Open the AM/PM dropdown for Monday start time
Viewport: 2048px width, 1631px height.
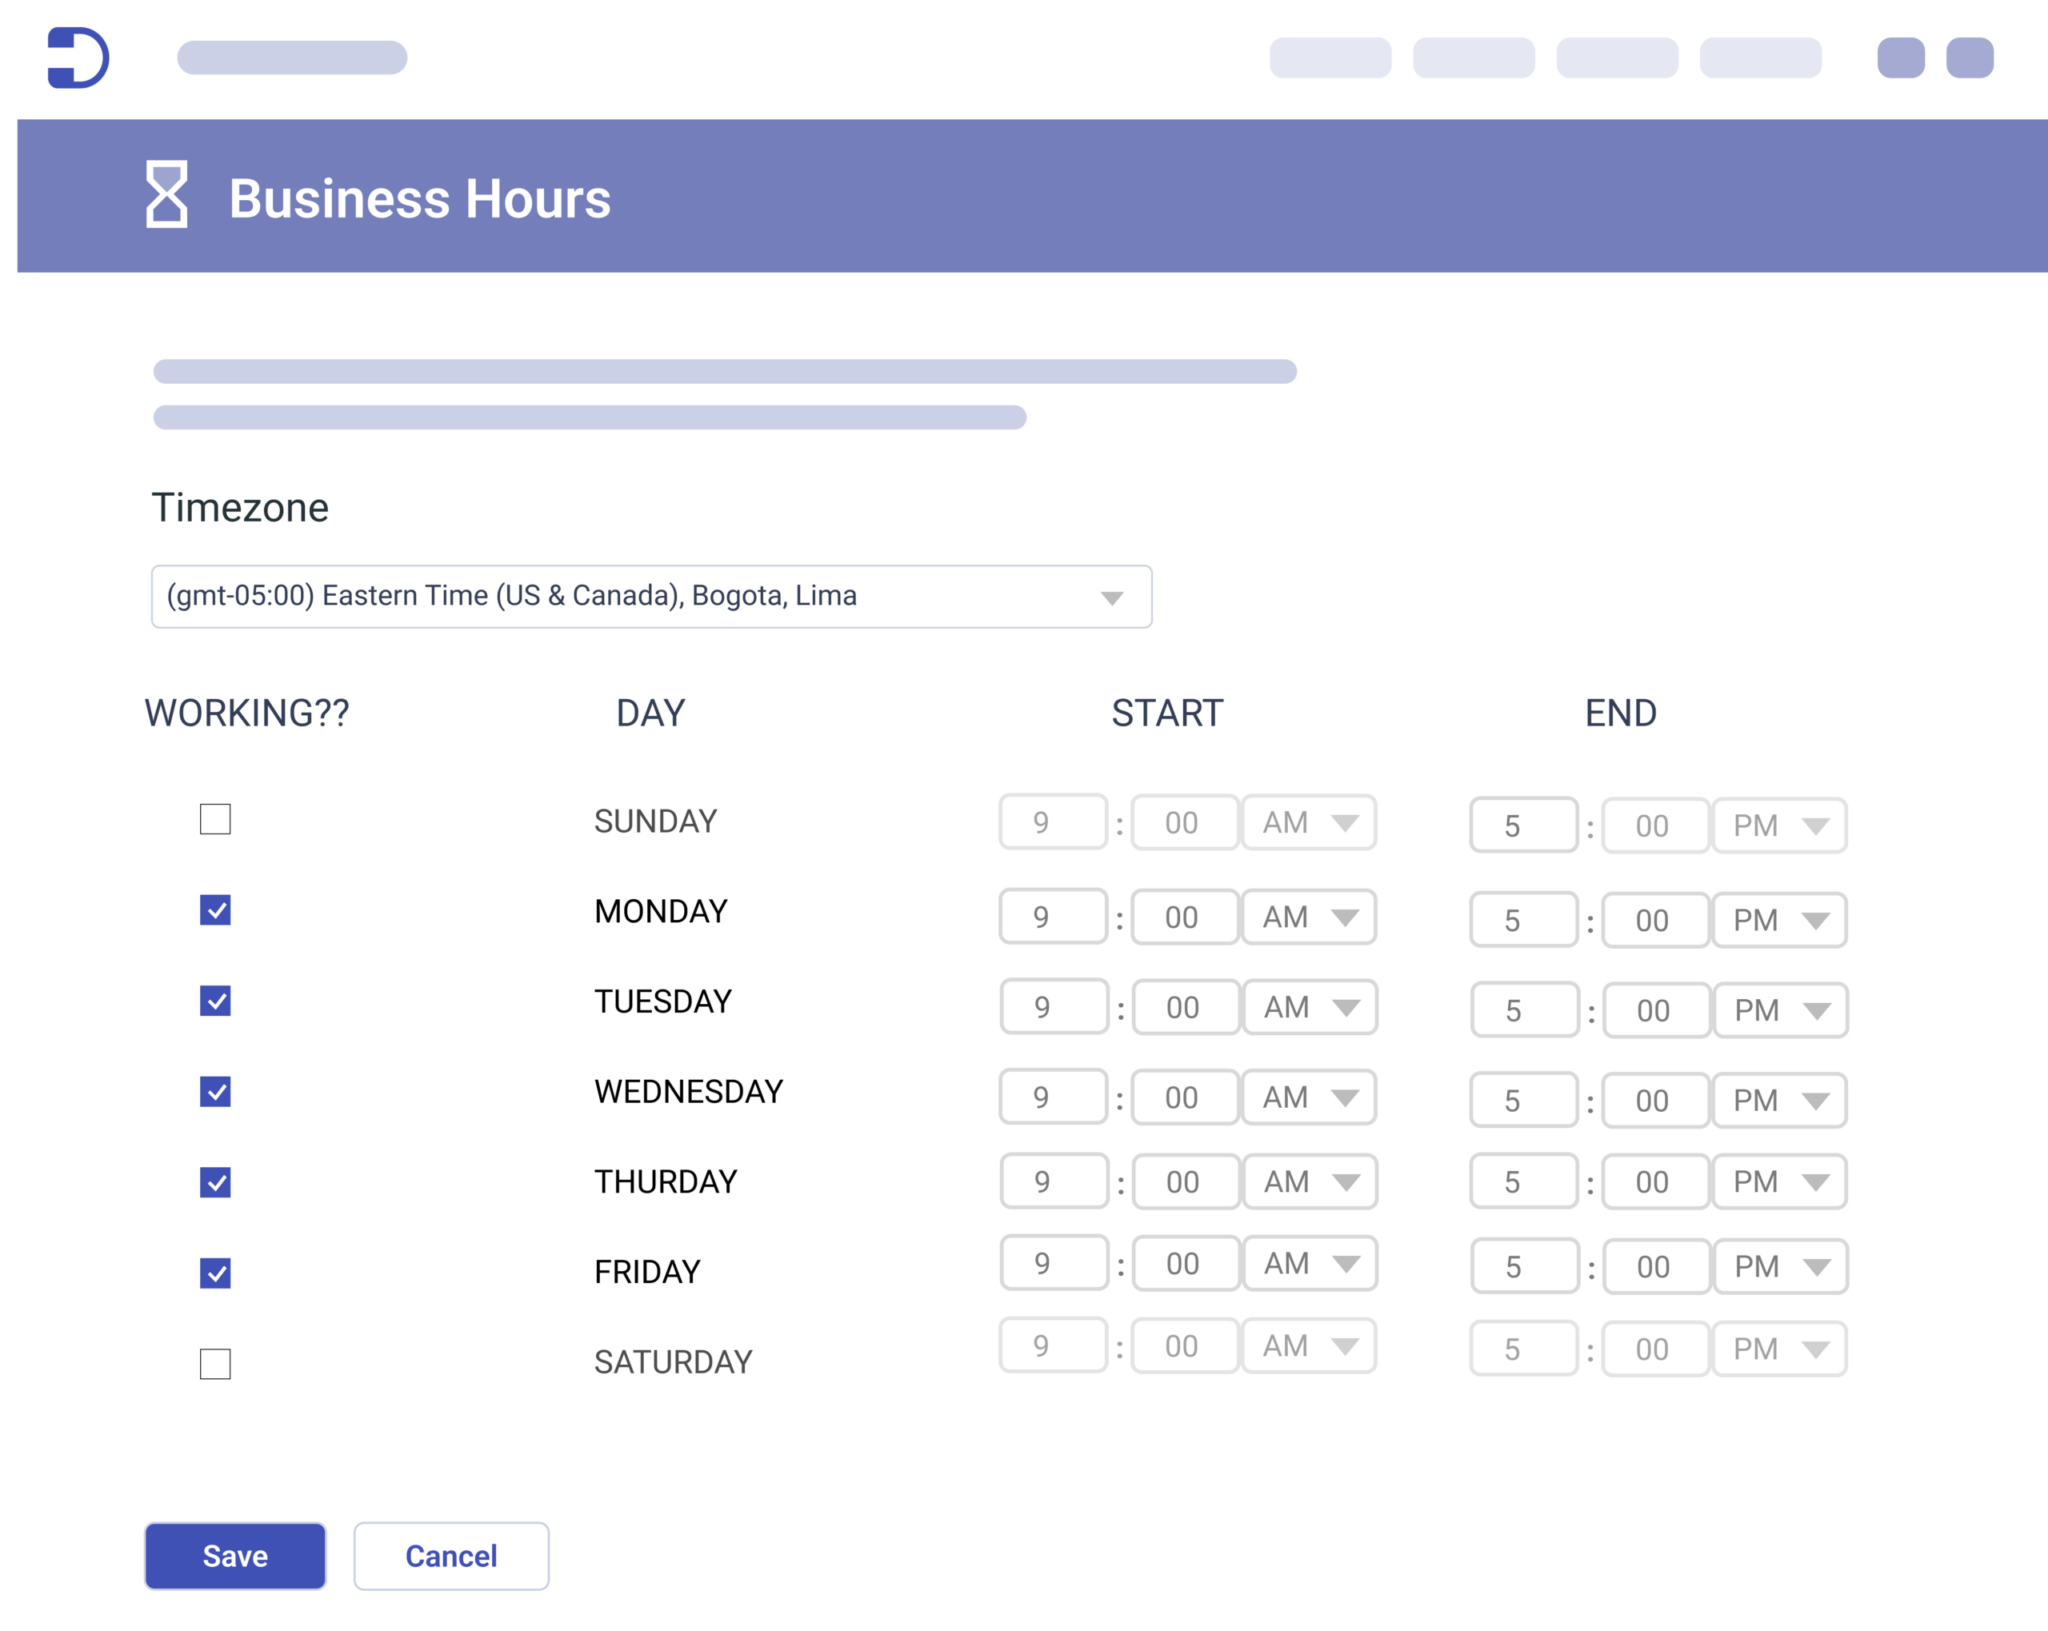pos(1308,917)
